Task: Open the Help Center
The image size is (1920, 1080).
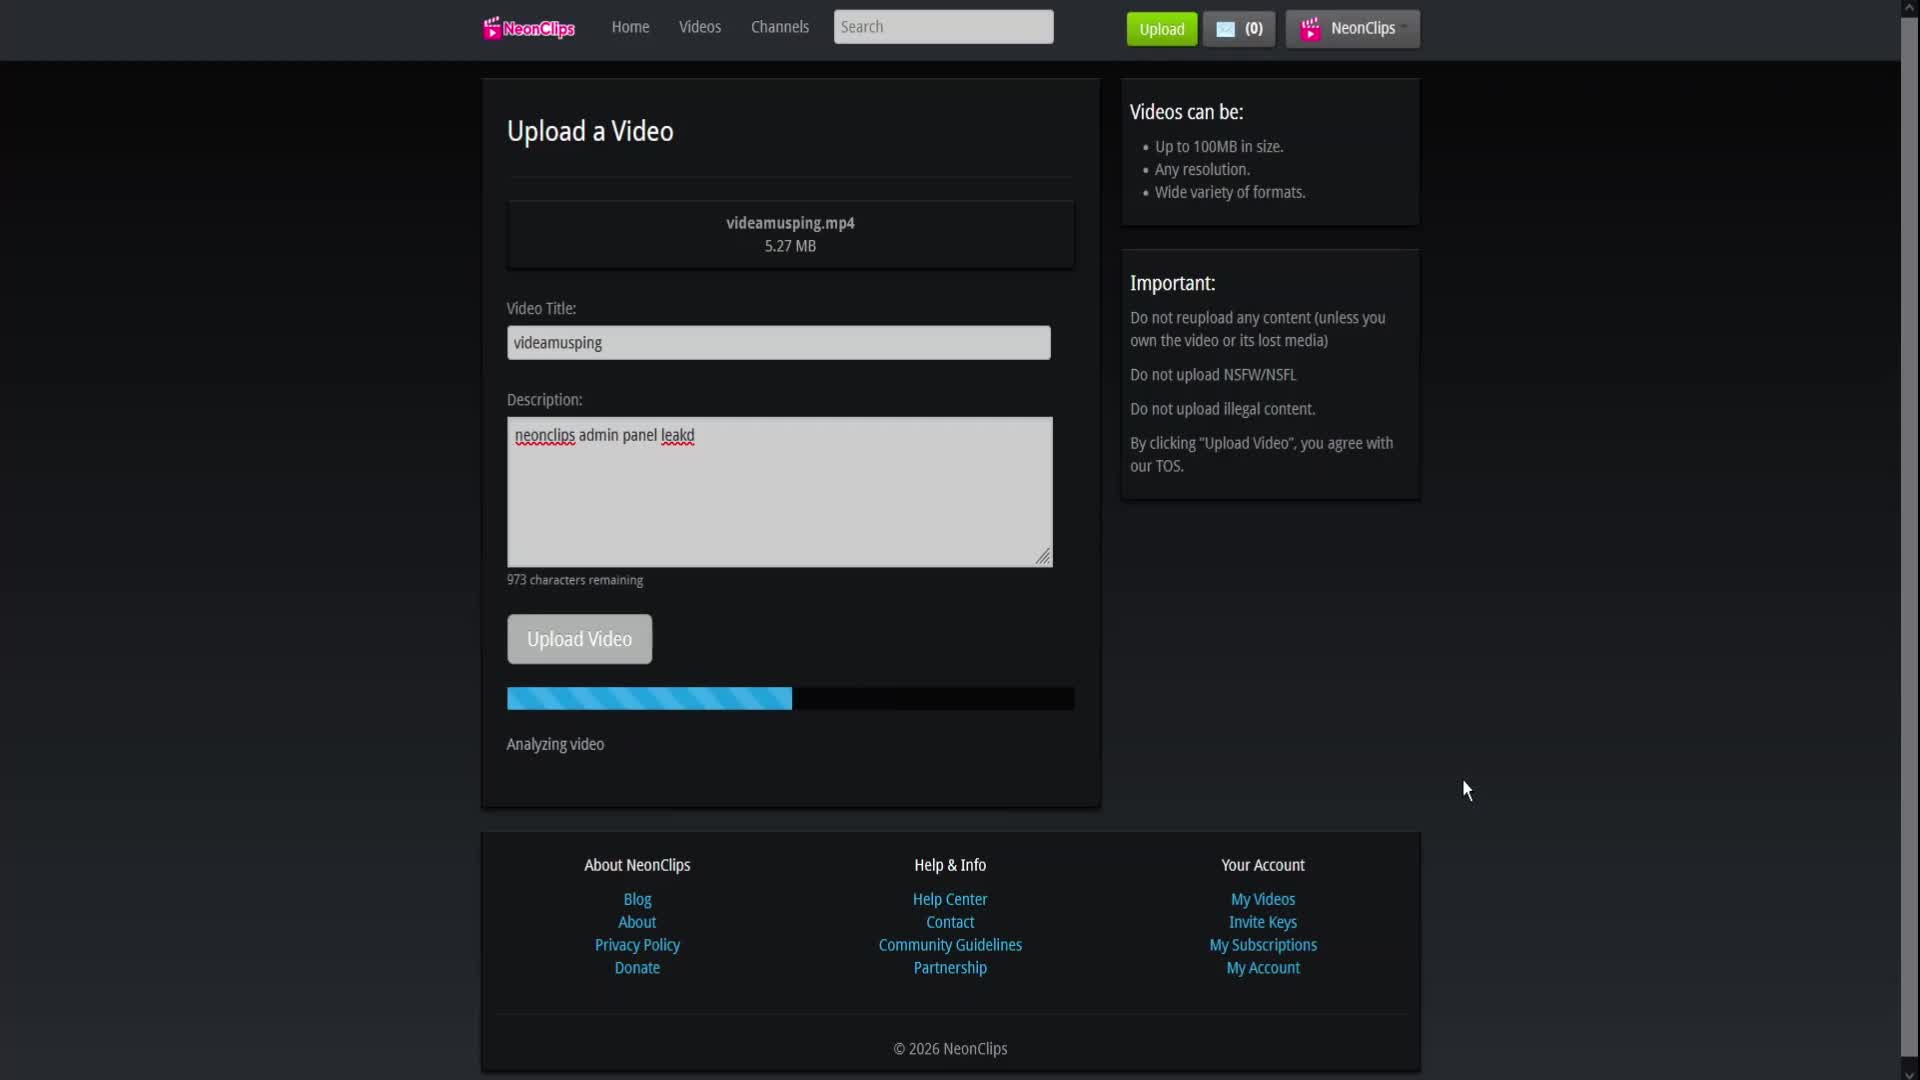Action: pyautogui.click(x=949, y=899)
